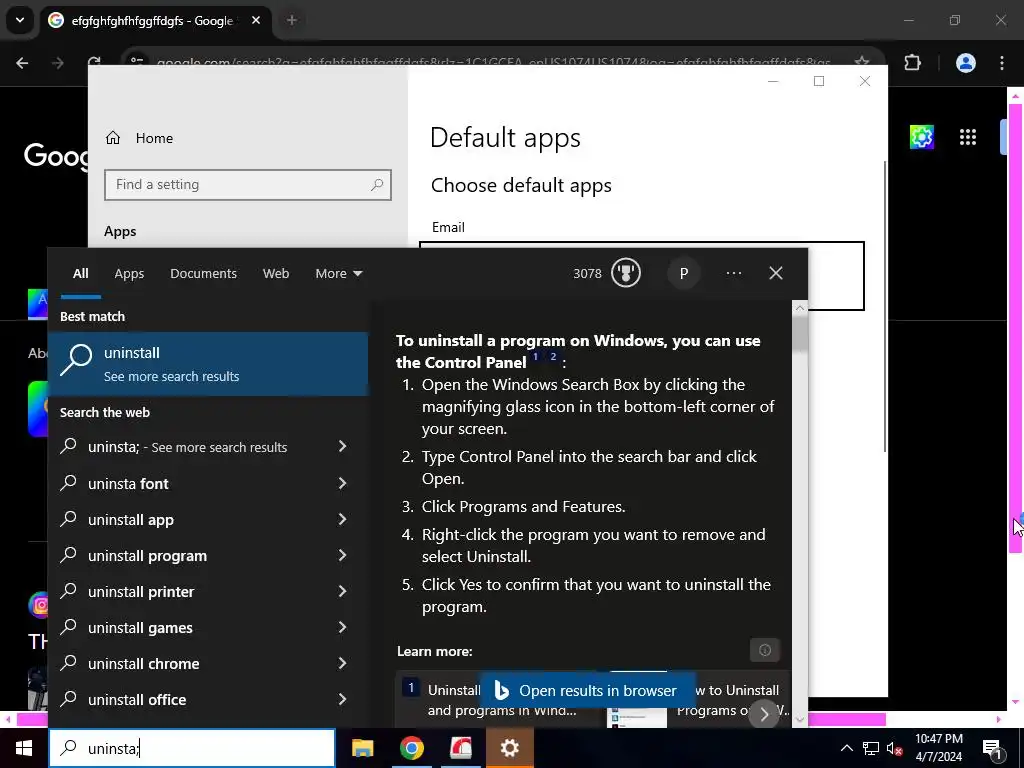Click the taskbar clock showing 10:47 PM
This screenshot has width=1024, height=768.
coord(938,748)
